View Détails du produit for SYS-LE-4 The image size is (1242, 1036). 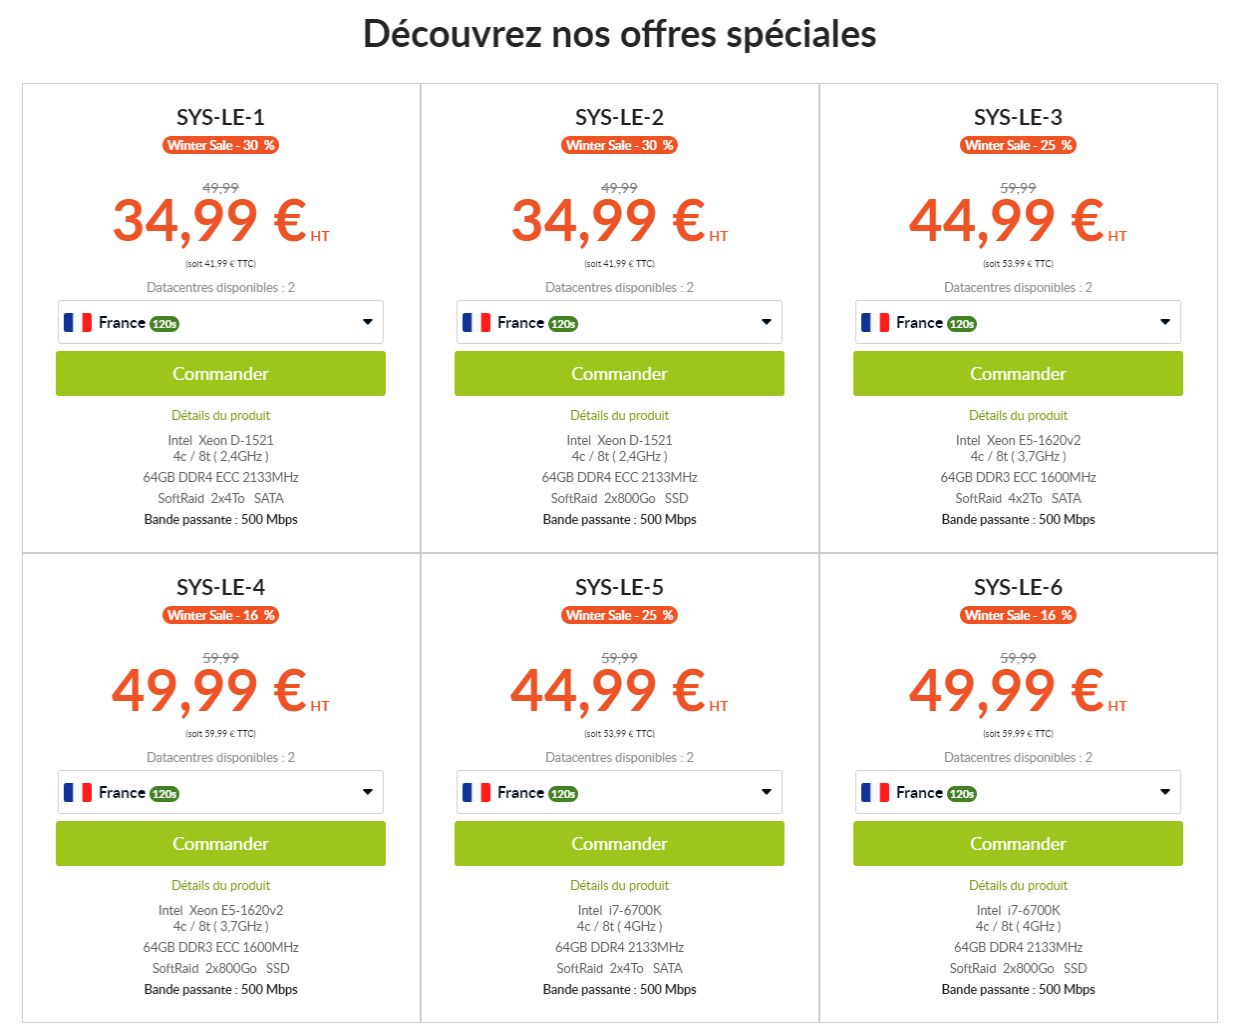[x=220, y=885]
